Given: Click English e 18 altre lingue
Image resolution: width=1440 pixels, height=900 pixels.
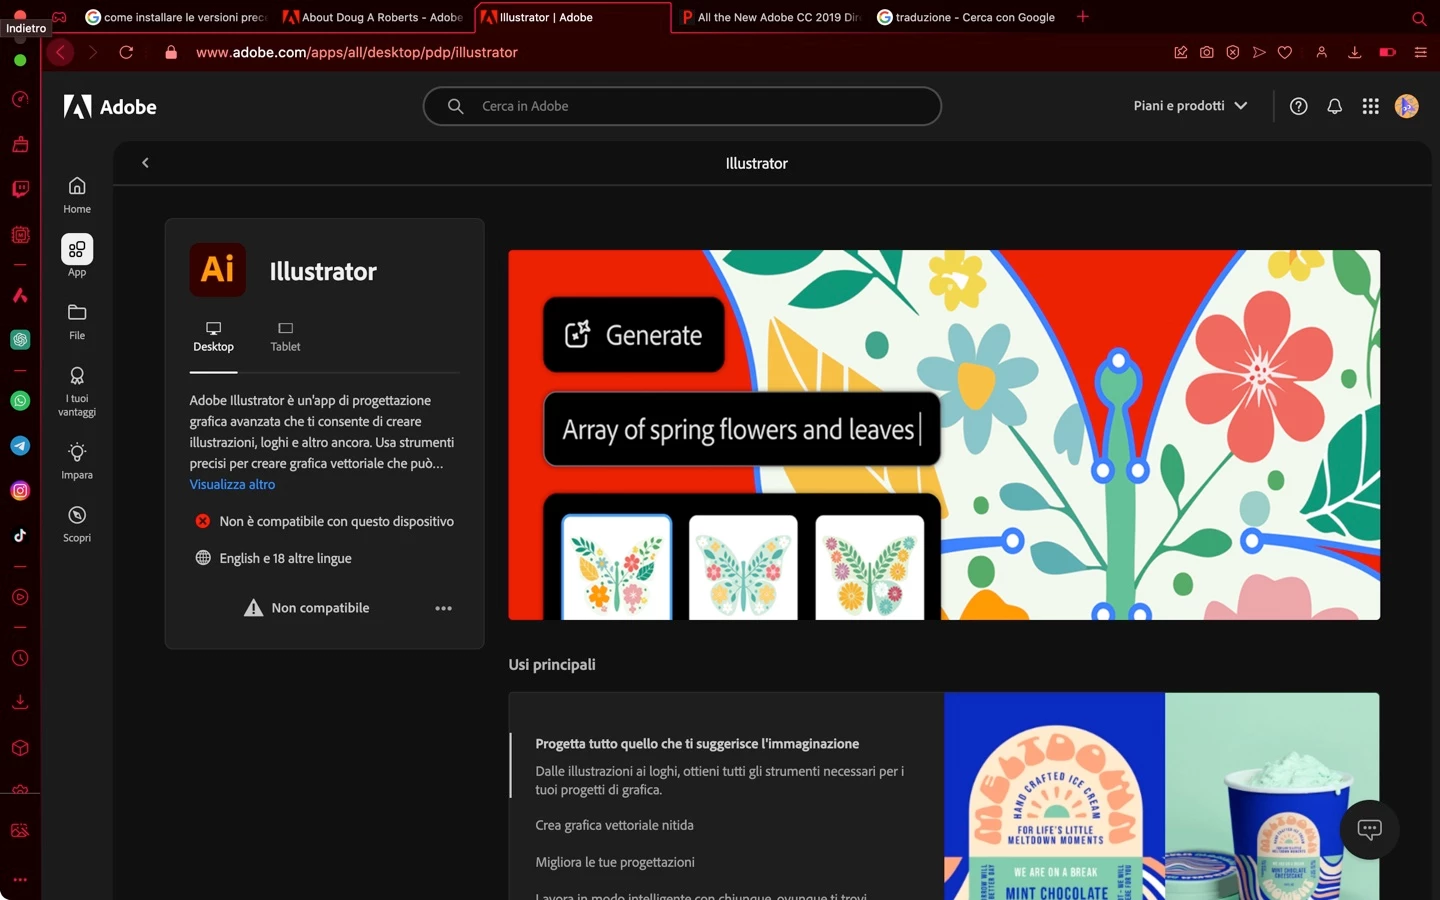Looking at the screenshot, I should 285,558.
